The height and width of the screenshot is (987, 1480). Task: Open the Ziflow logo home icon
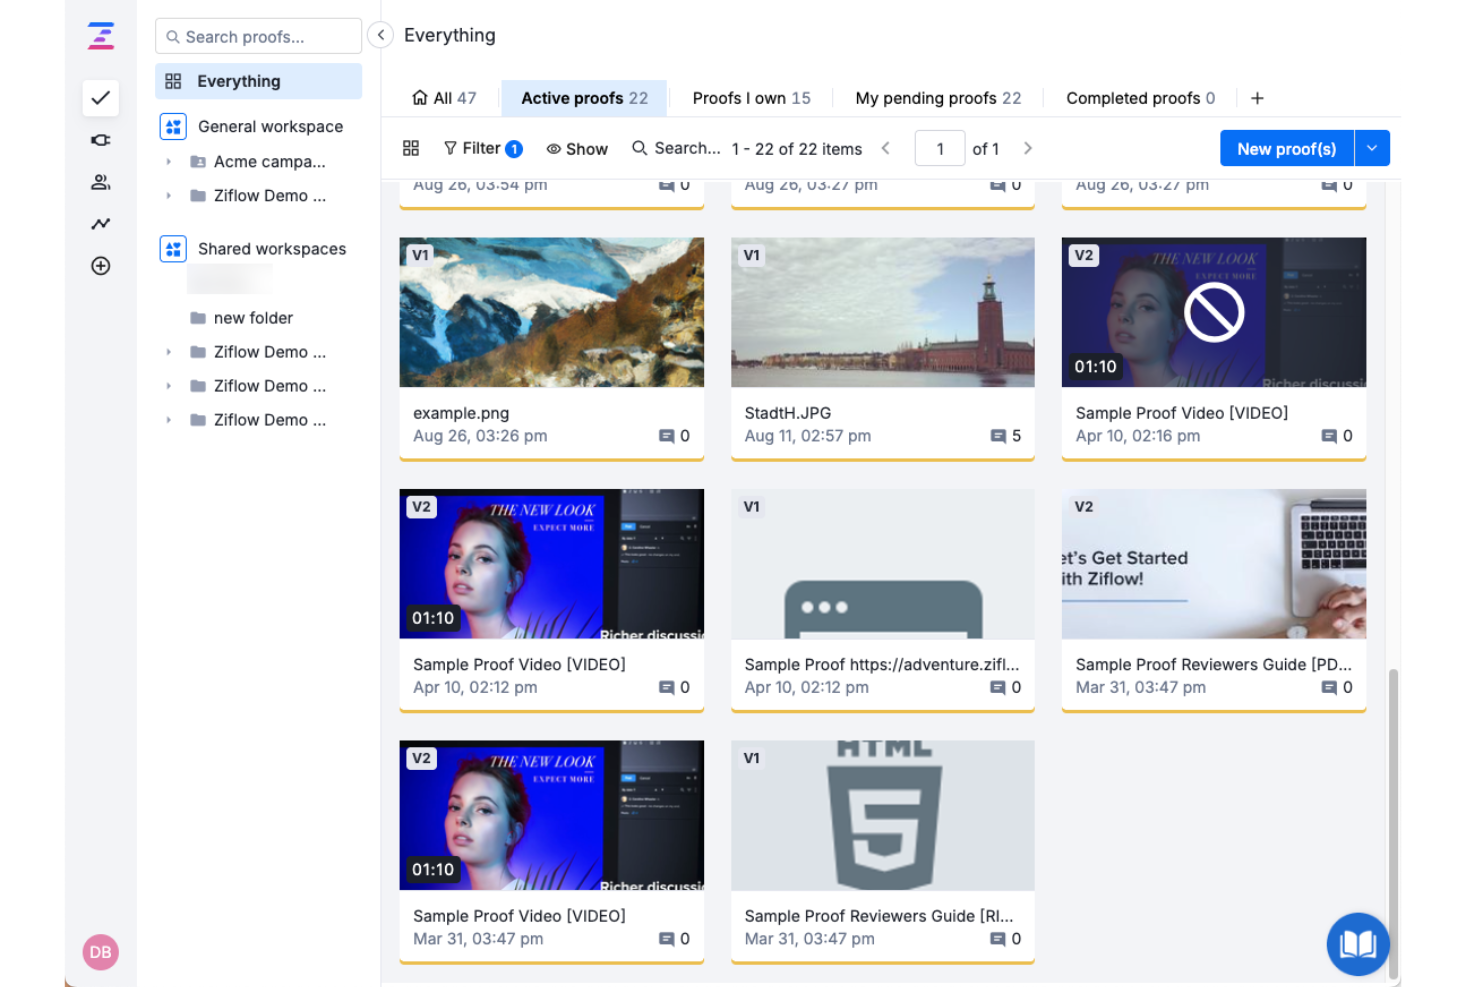[x=100, y=35]
